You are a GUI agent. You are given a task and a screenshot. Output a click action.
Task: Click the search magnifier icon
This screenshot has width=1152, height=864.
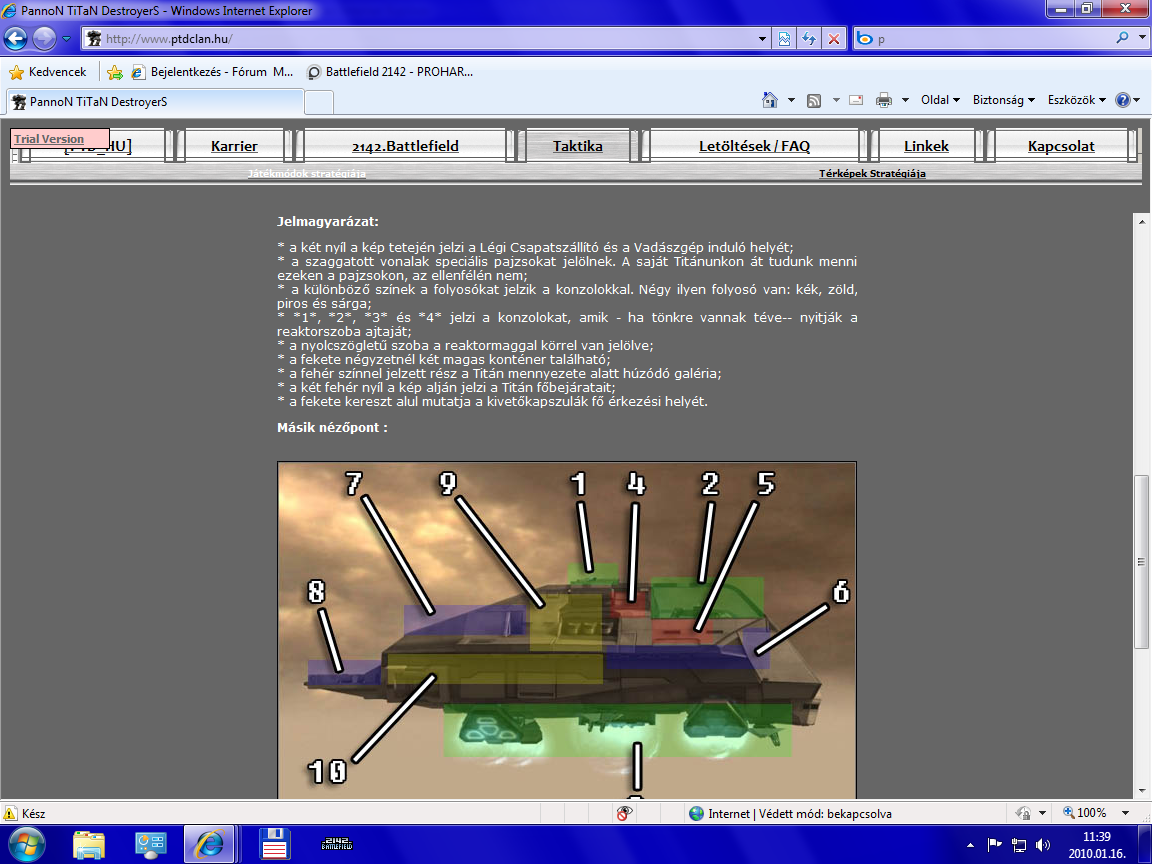[1122, 37]
